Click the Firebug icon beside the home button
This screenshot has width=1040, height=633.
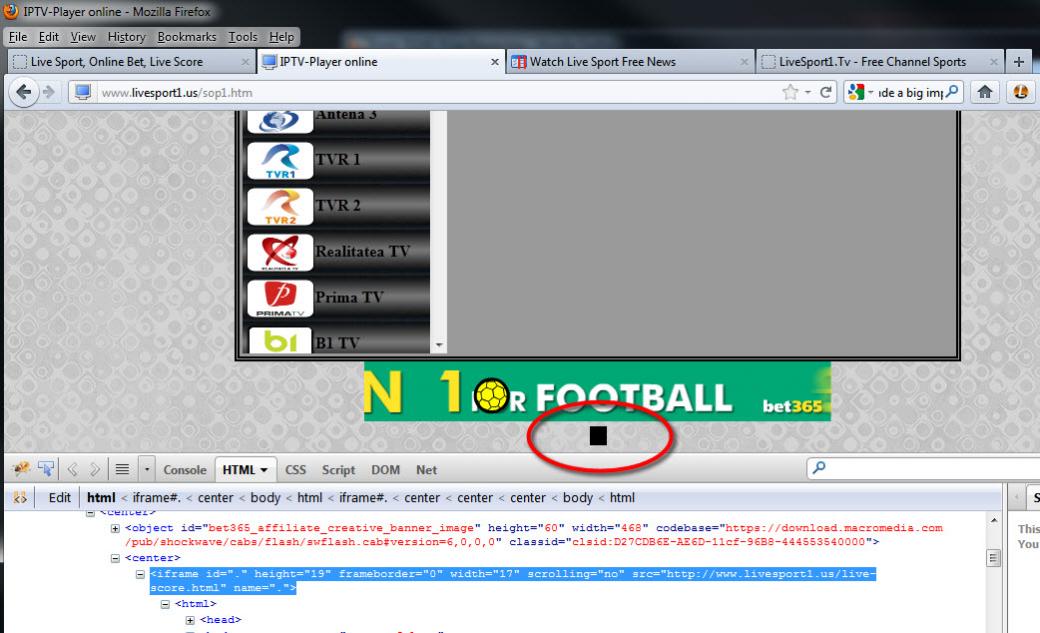click(x=1021, y=92)
